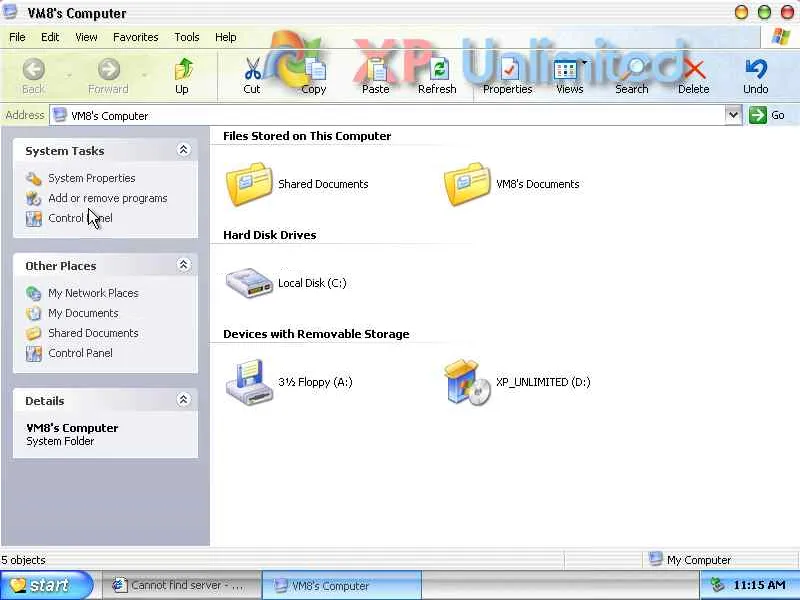
Task: Click System Properties task link
Action: point(92,178)
